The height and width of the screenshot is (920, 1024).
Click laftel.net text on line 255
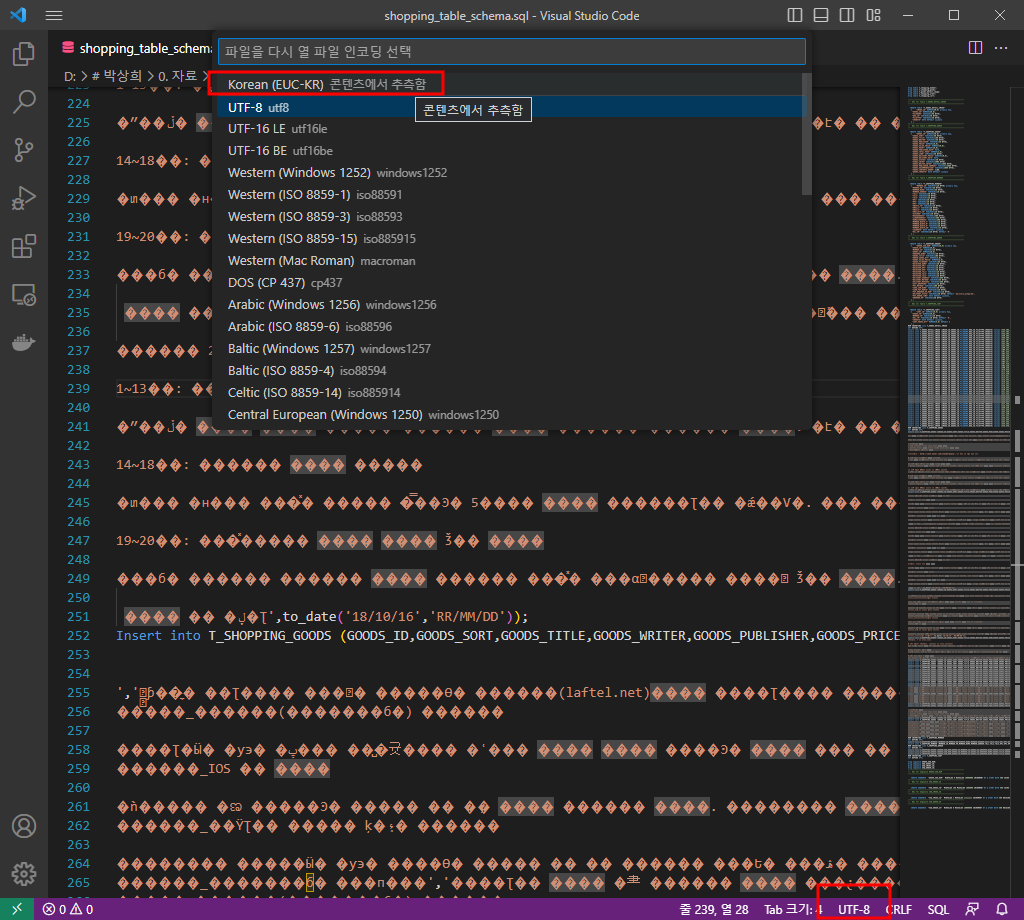tap(604, 692)
